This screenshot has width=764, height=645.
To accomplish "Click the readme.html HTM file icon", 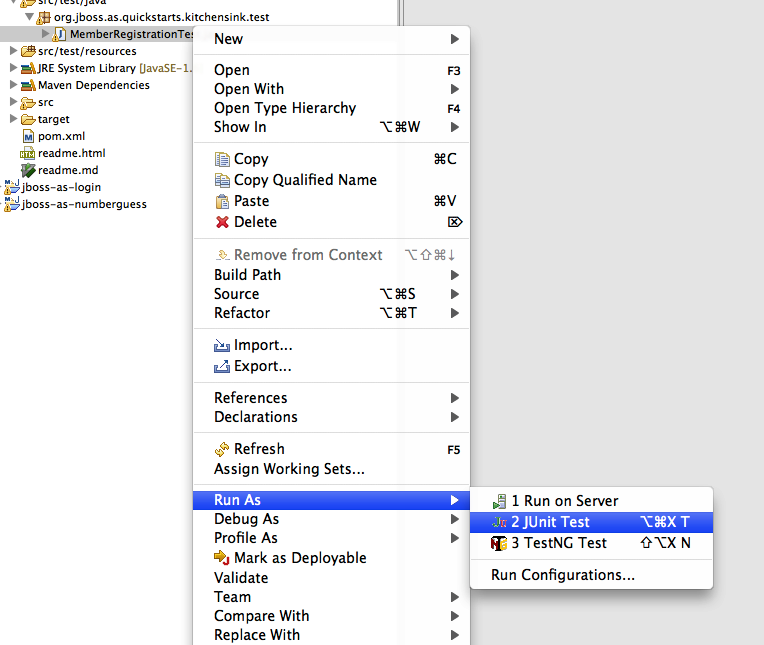I will (27, 153).
